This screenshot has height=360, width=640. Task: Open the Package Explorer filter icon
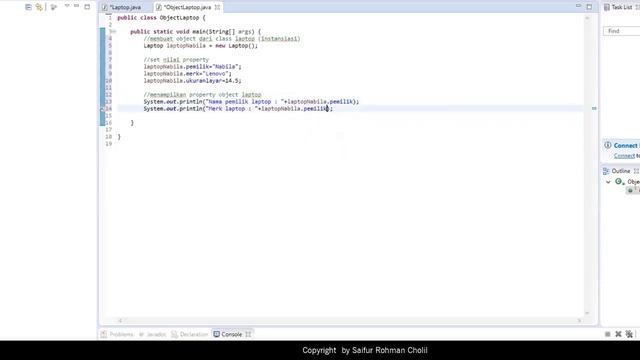click(x=53, y=7)
